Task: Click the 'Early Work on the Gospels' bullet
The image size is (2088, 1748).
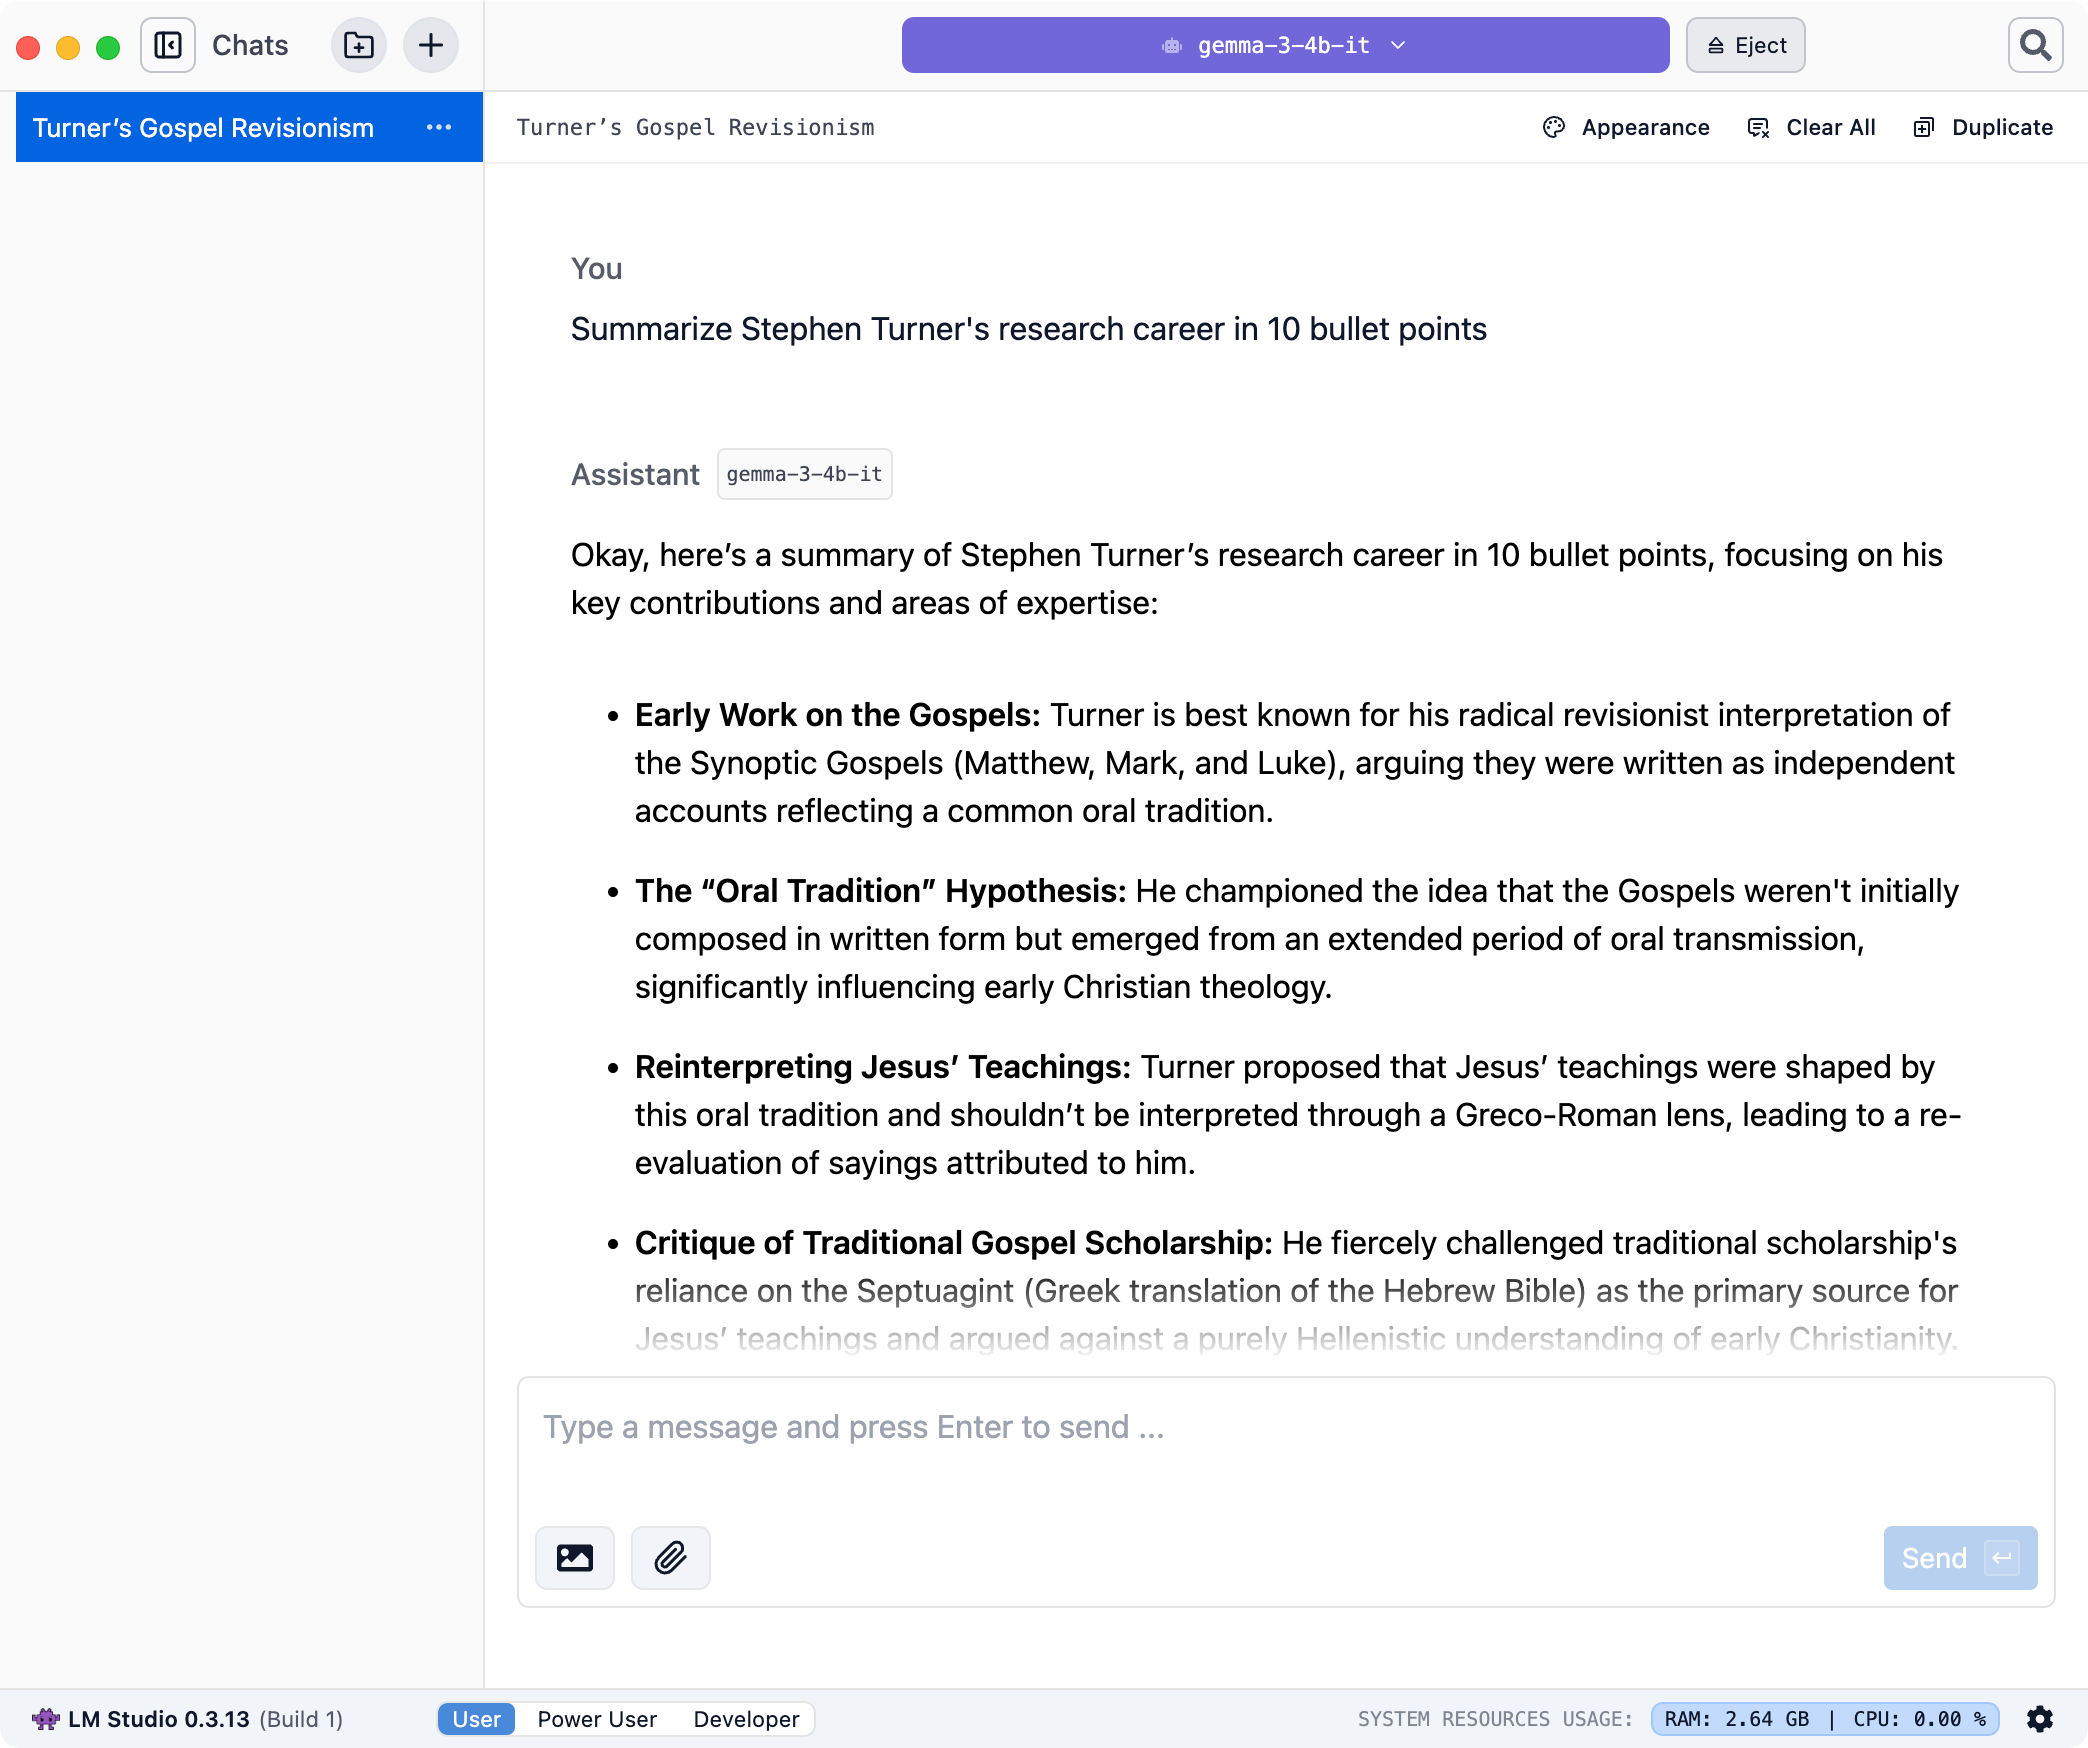Action: point(1295,763)
